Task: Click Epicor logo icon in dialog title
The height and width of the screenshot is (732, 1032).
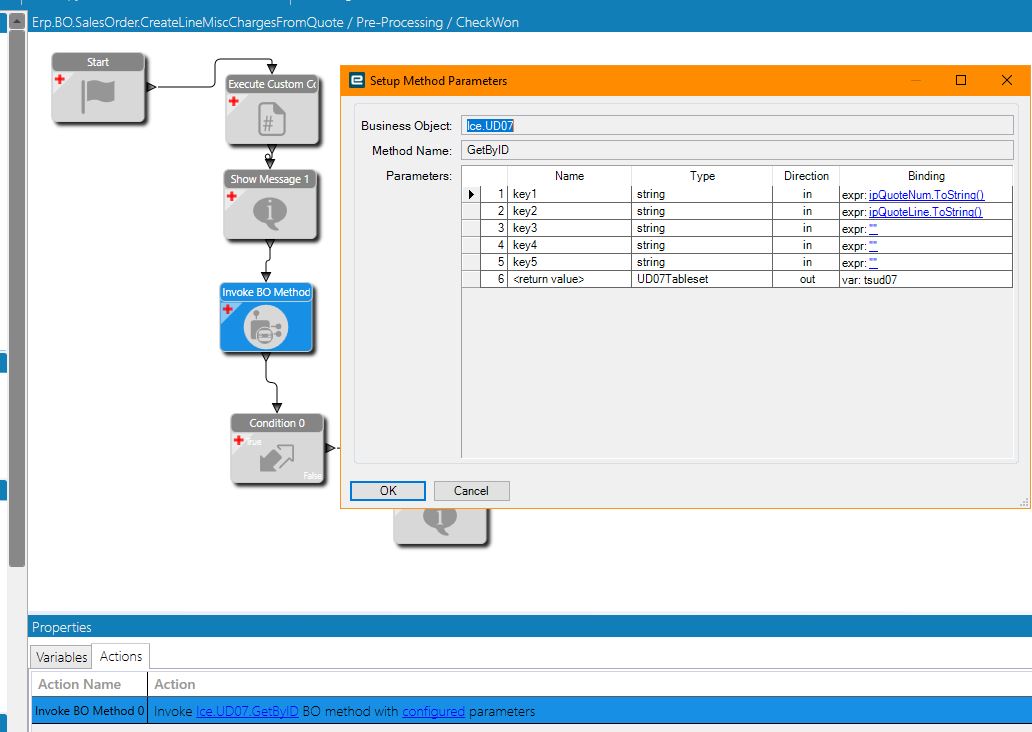Action: 357,80
